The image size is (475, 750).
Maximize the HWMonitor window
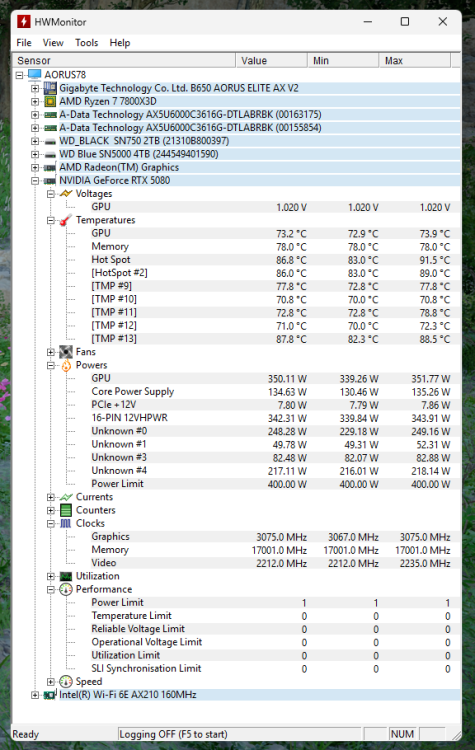tap(405, 22)
